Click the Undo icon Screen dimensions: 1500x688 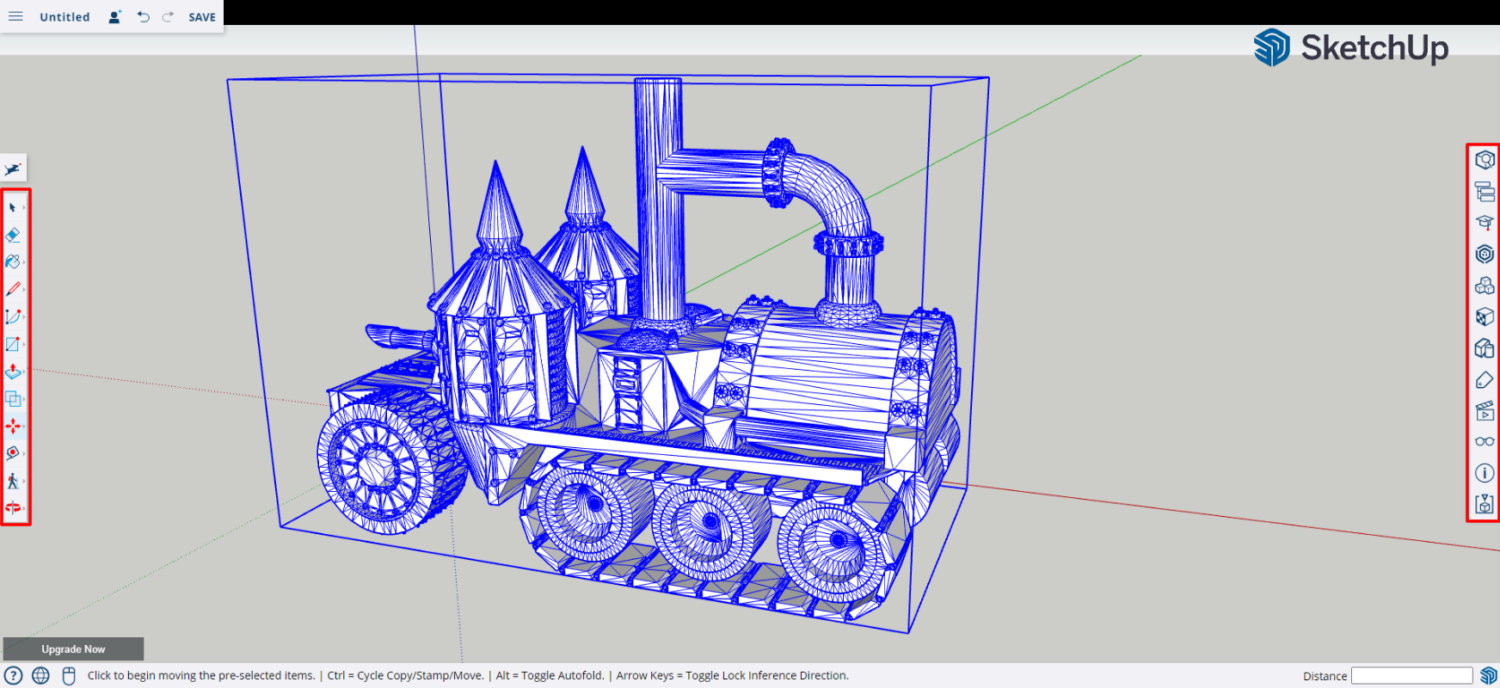tap(142, 16)
